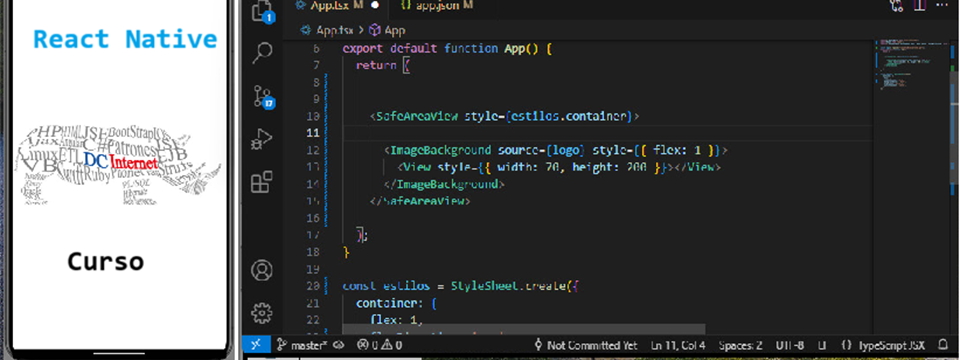Open the Run and Debug view

[261, 140]
